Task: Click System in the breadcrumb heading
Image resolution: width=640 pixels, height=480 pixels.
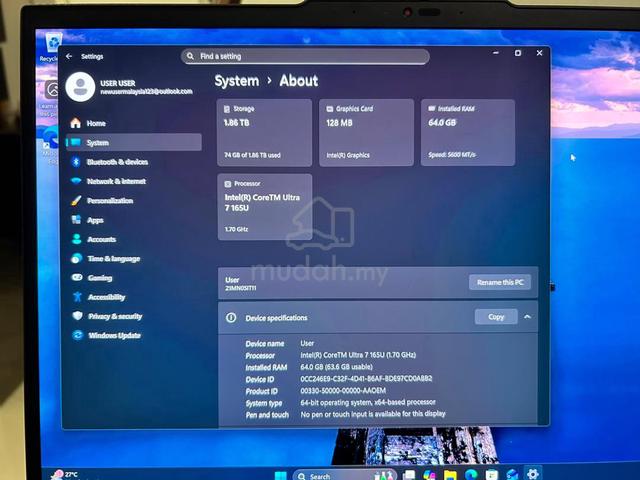Action: [x=237, y=81]
